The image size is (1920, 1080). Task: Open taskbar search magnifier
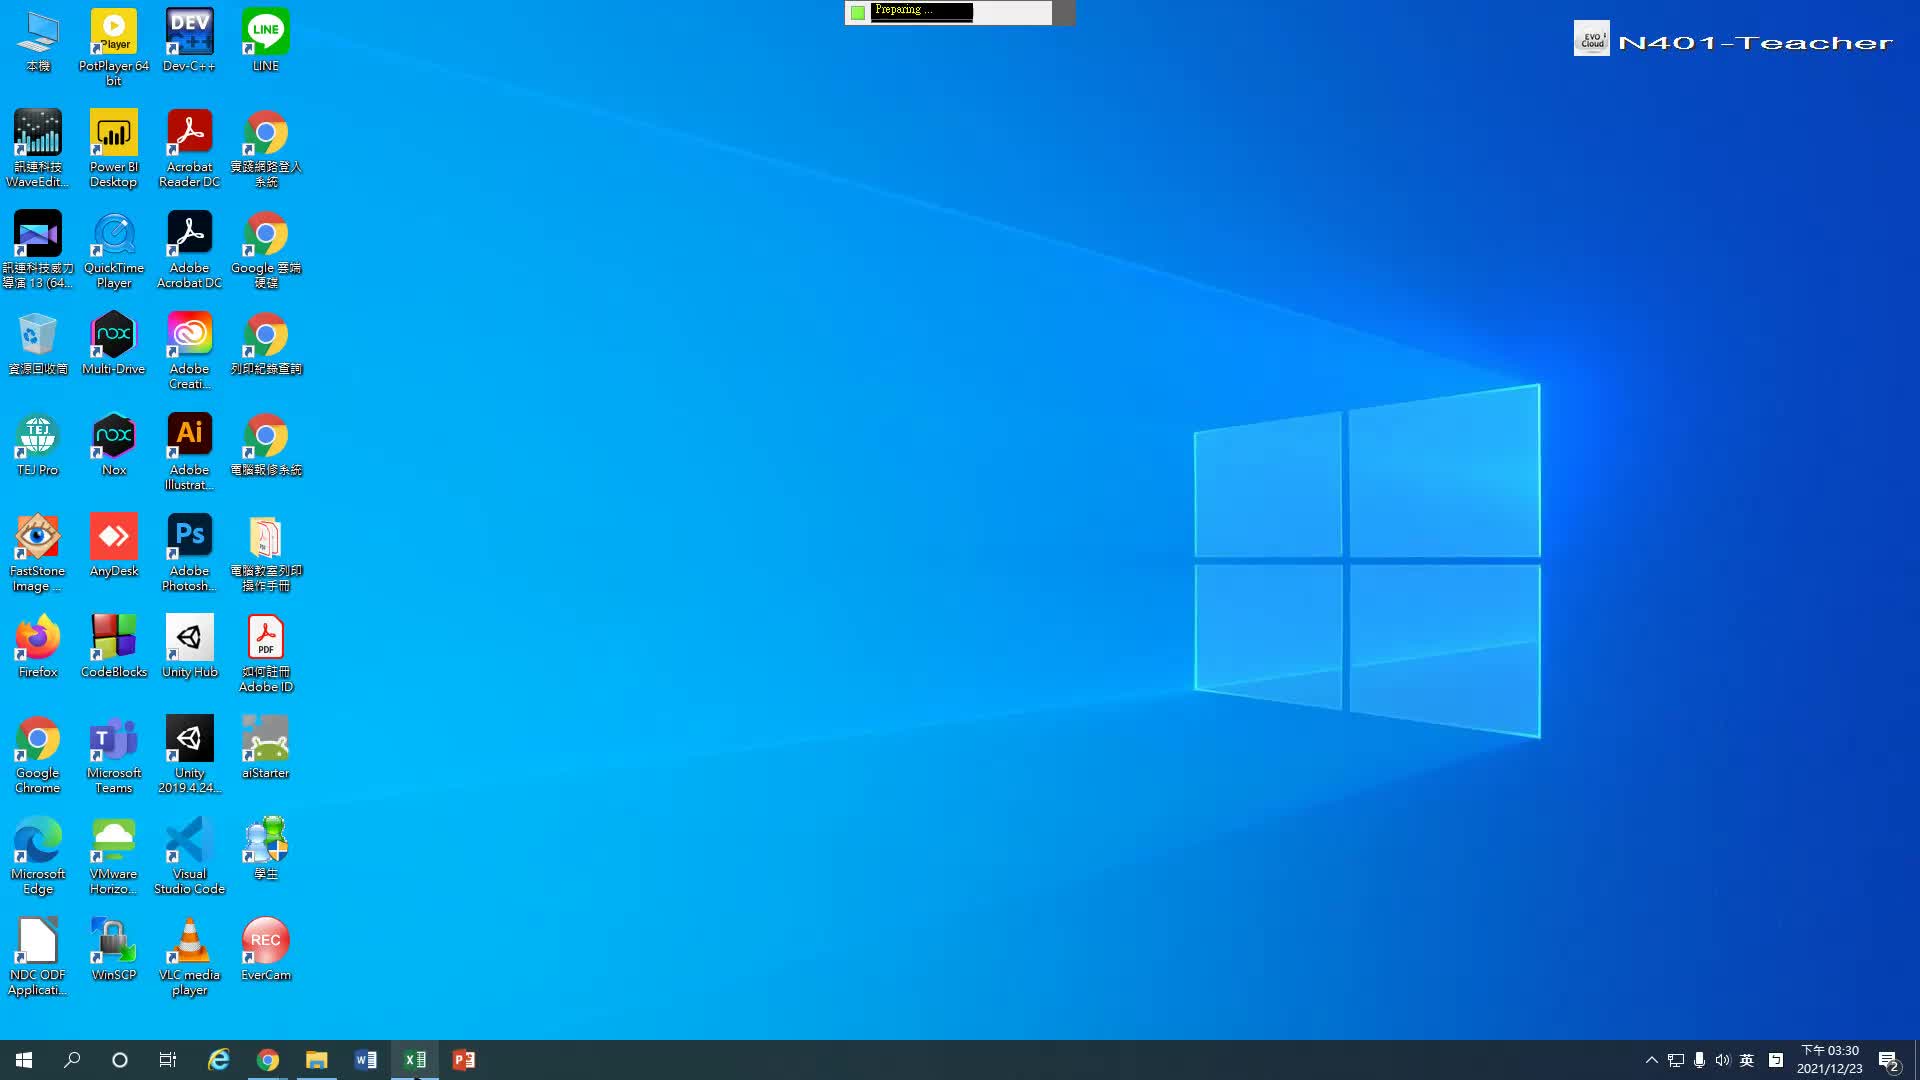pyautogui.click(x=72, y=1060)
